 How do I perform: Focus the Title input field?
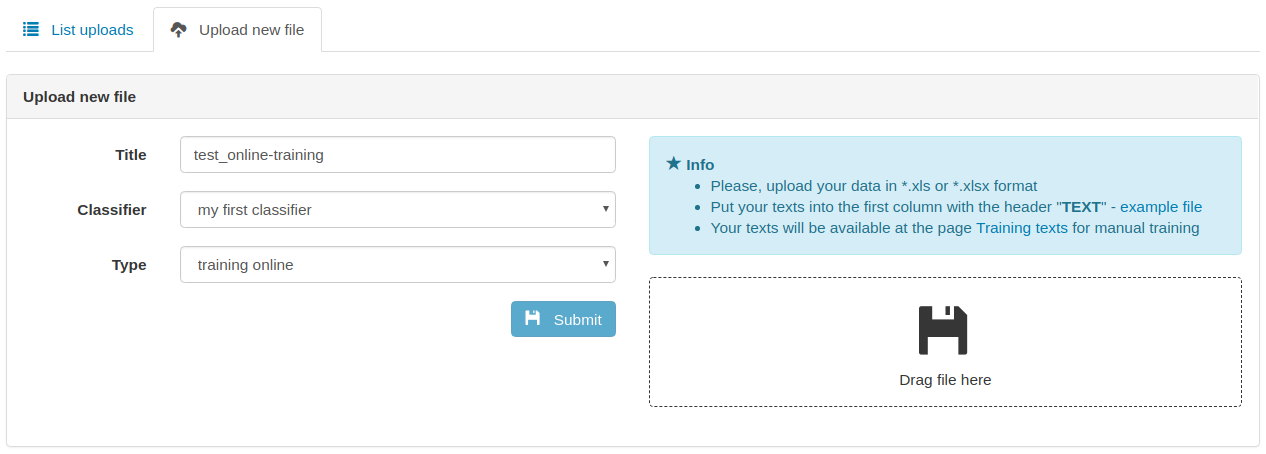tap(398, 155)
